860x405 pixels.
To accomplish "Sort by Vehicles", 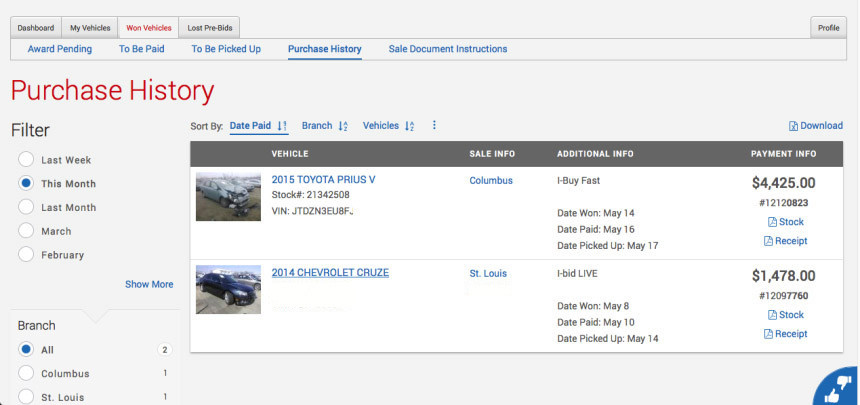I will click(388, 126).
